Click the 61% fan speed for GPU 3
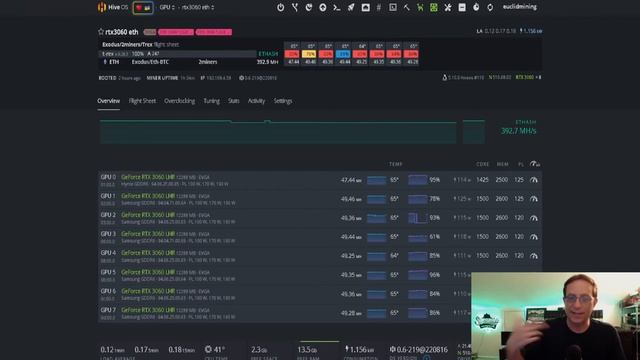 pos(434,237)
